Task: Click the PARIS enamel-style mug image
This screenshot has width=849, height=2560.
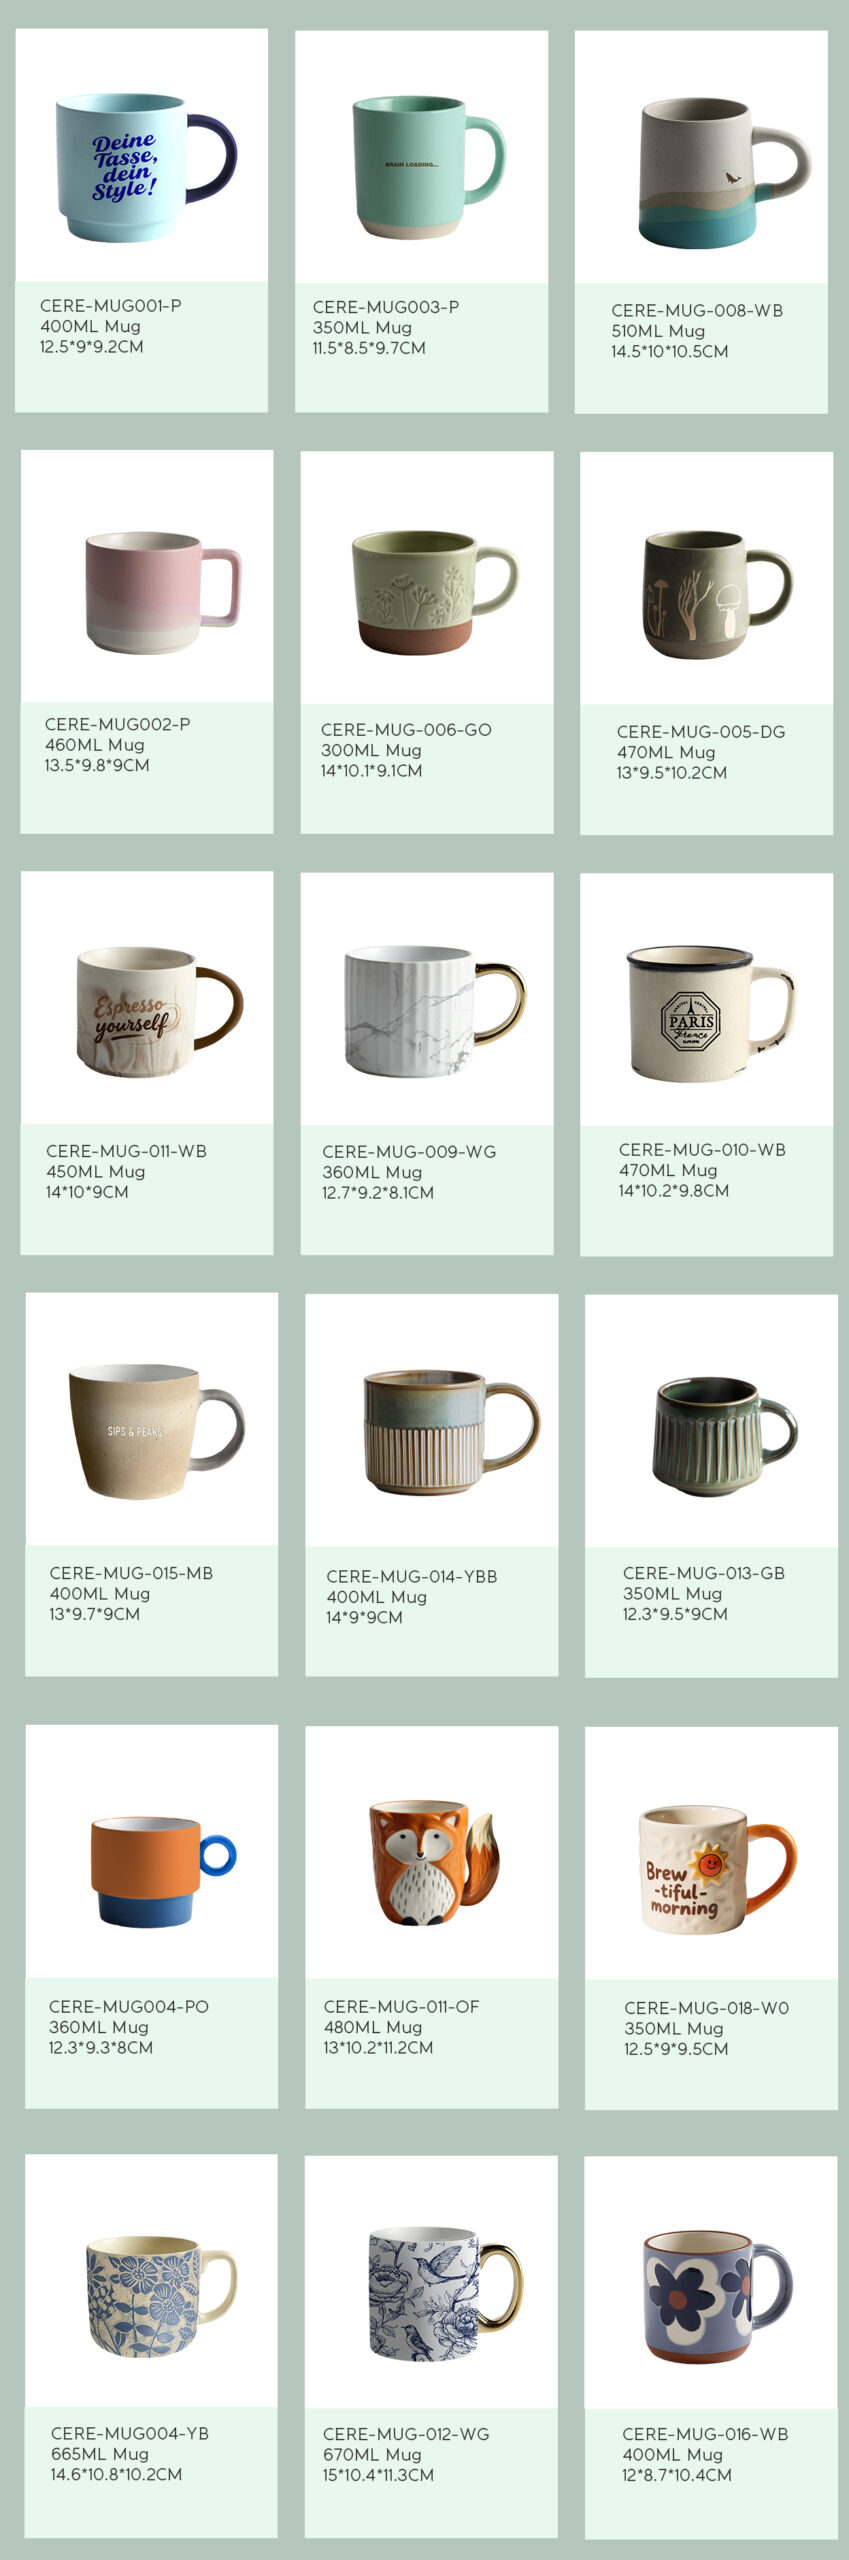Action: pyautogui.click(x=710, y=1013)
